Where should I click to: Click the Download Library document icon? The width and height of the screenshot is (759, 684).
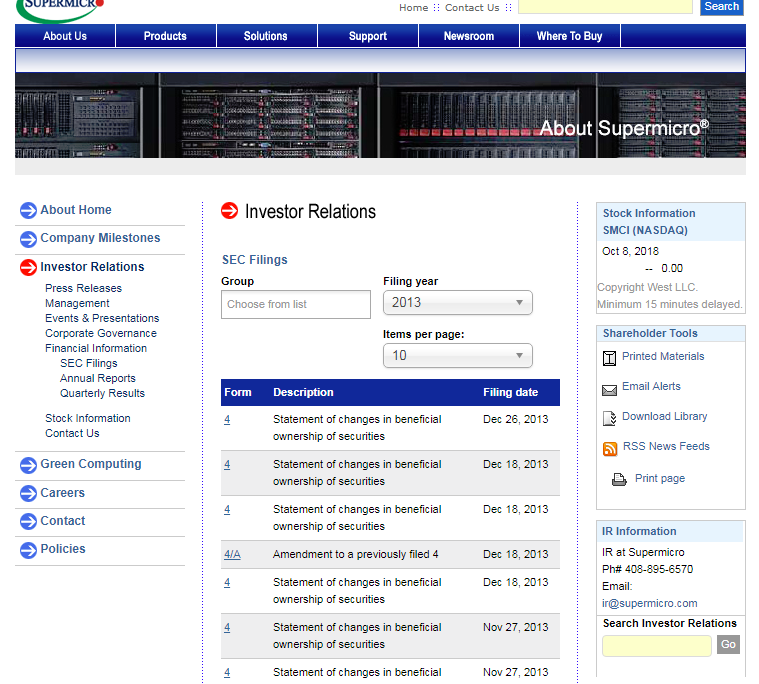609,418
